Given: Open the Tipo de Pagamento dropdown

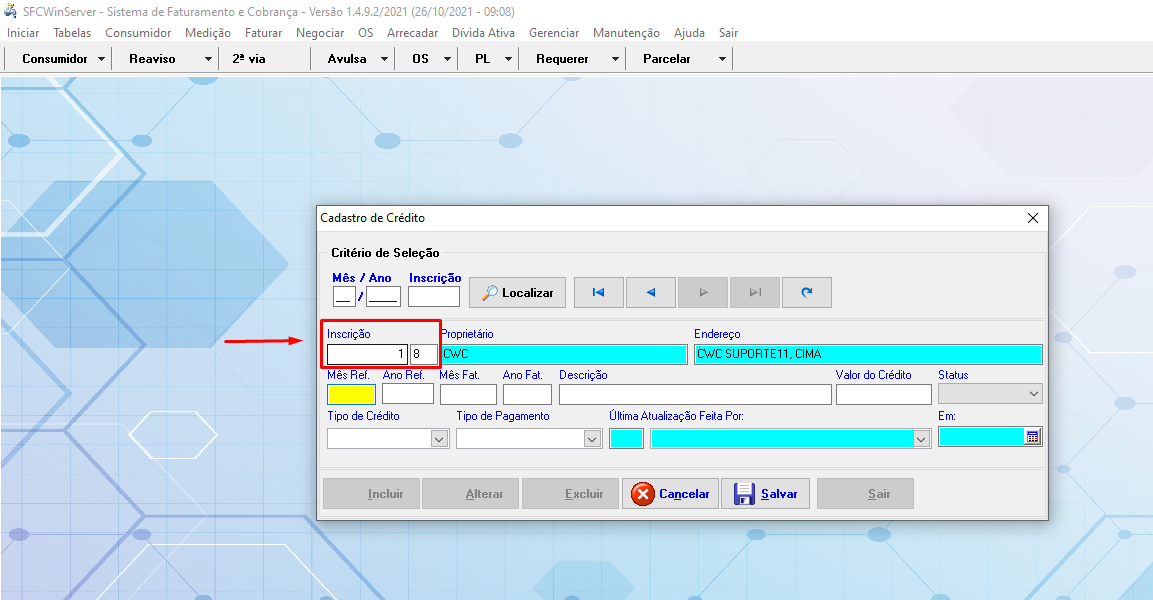Looking at the screenshot, I should [592, 438].
